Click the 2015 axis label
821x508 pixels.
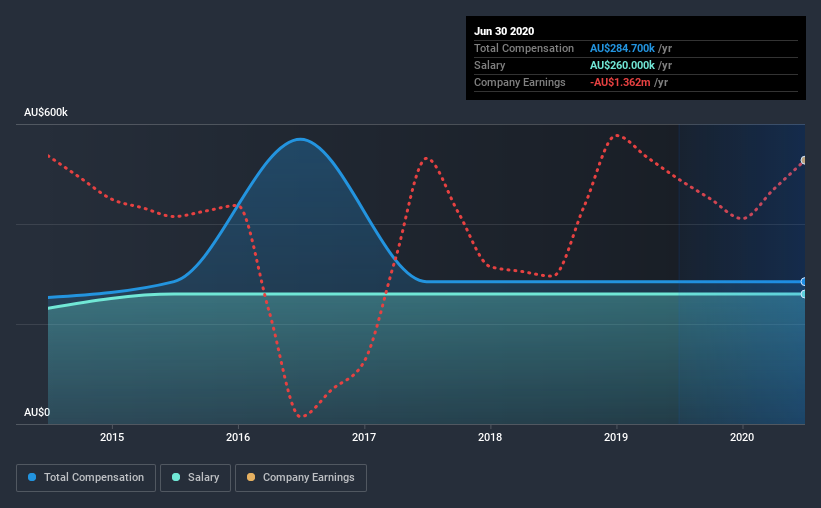click(x=112, y=437)
